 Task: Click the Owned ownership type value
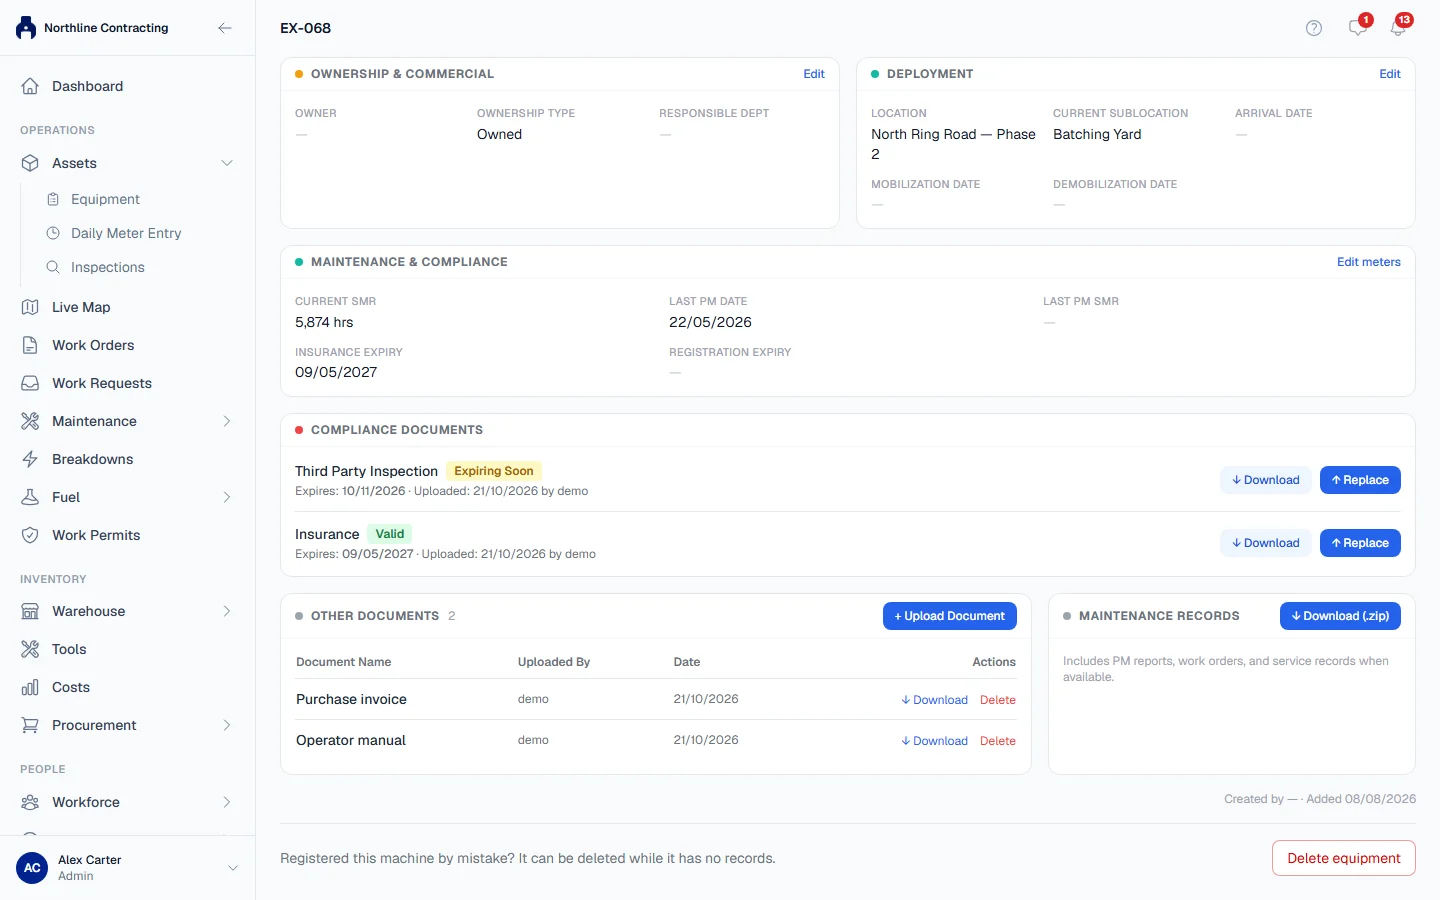tap(499, 134)
